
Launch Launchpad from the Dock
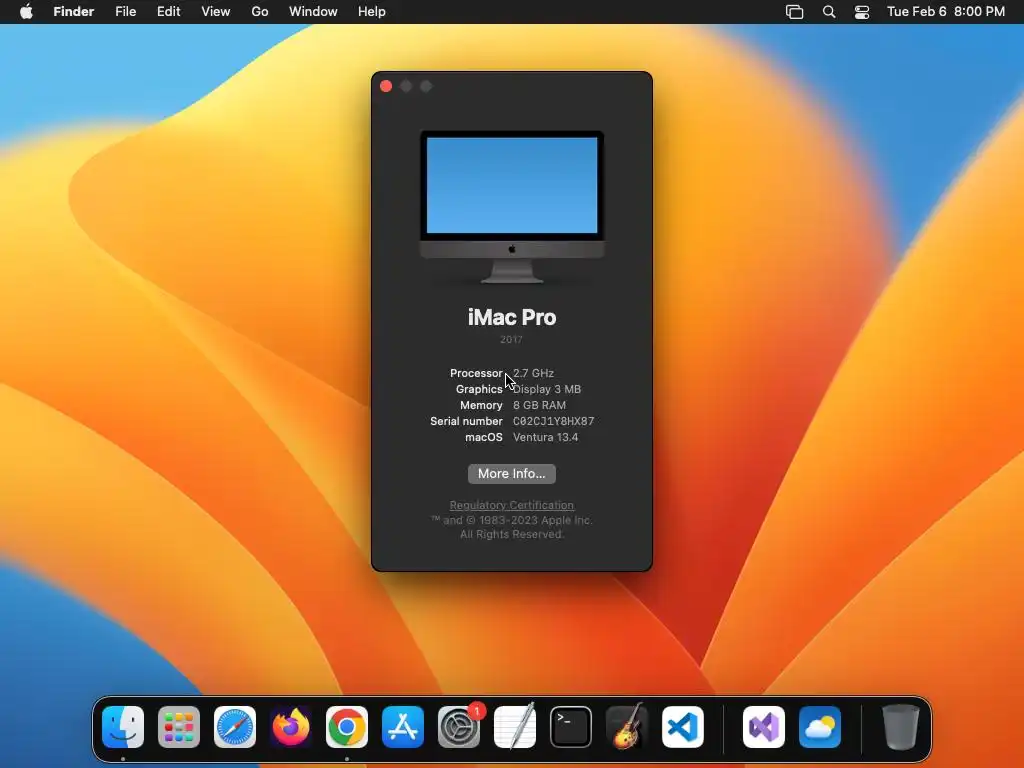(179, 727)
